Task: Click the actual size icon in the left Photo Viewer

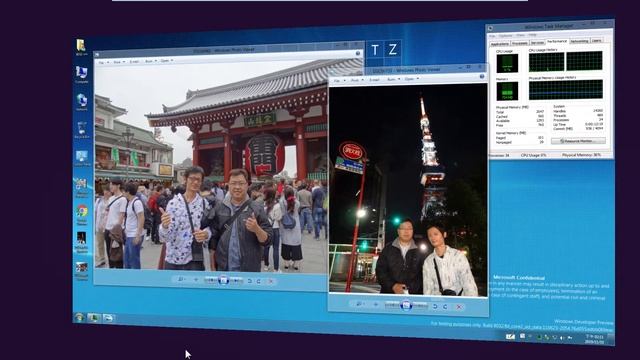Action: 196,280
